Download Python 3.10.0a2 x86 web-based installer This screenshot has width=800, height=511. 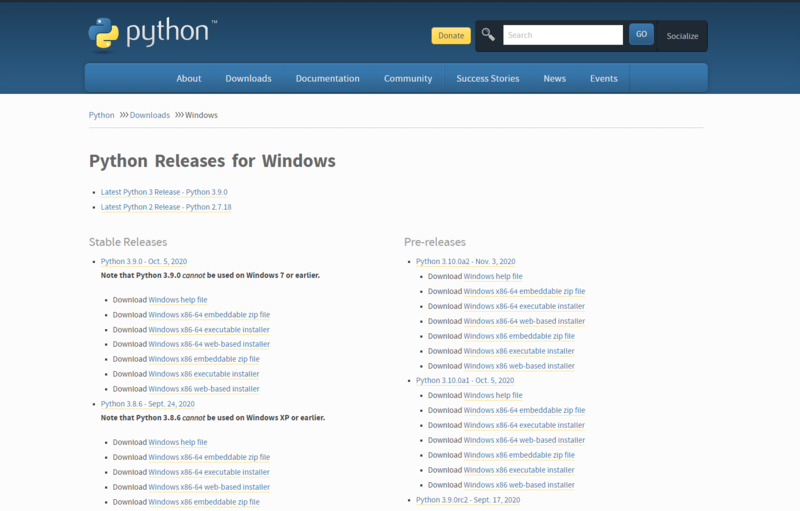tap(519, 366)
